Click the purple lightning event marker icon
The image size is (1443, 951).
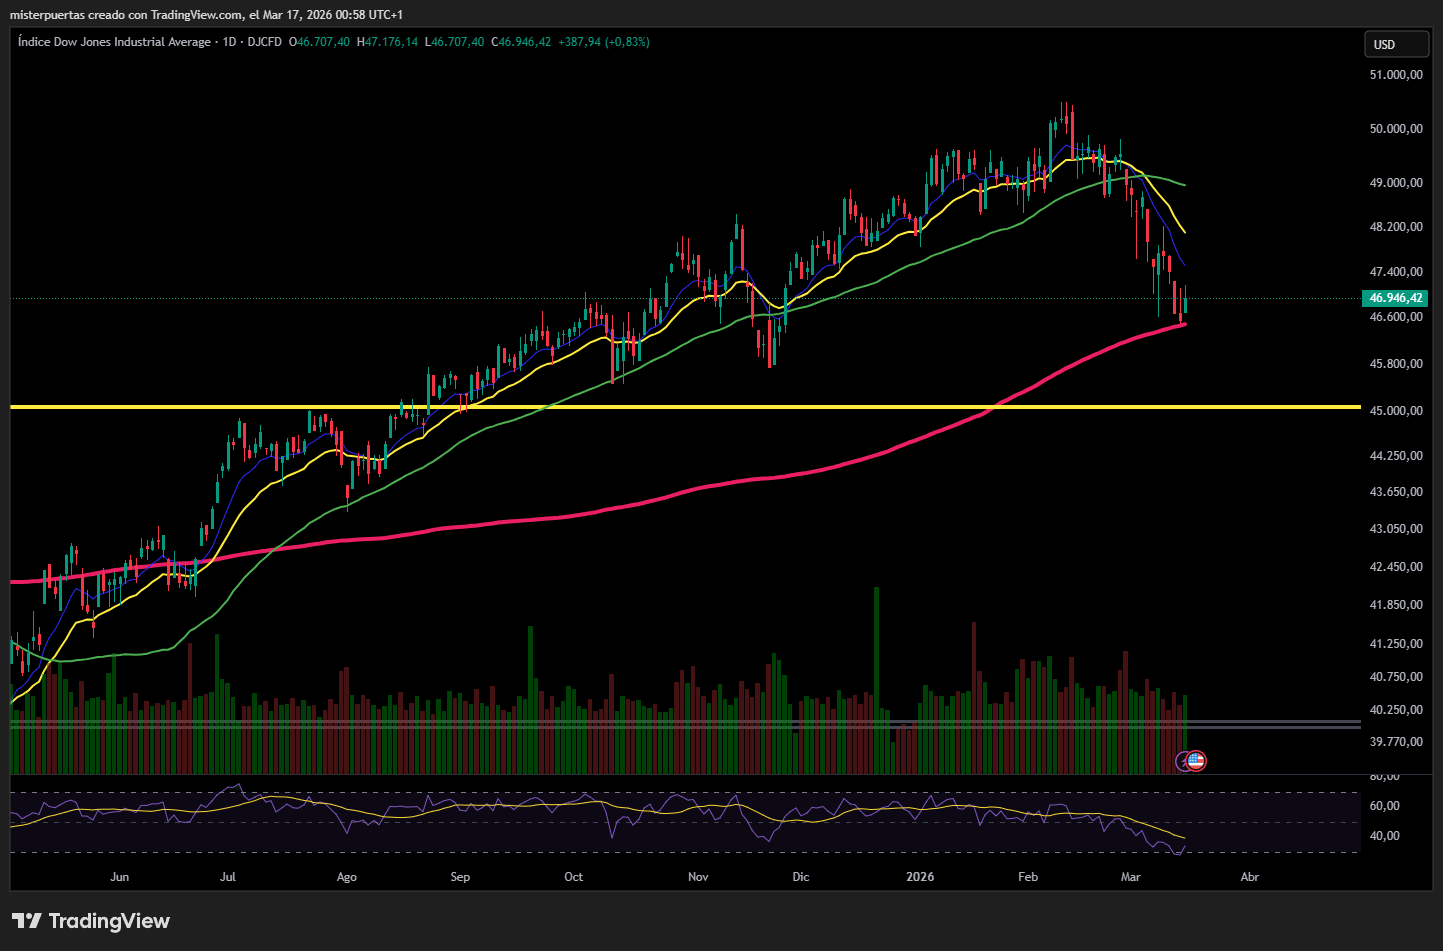1183,761
